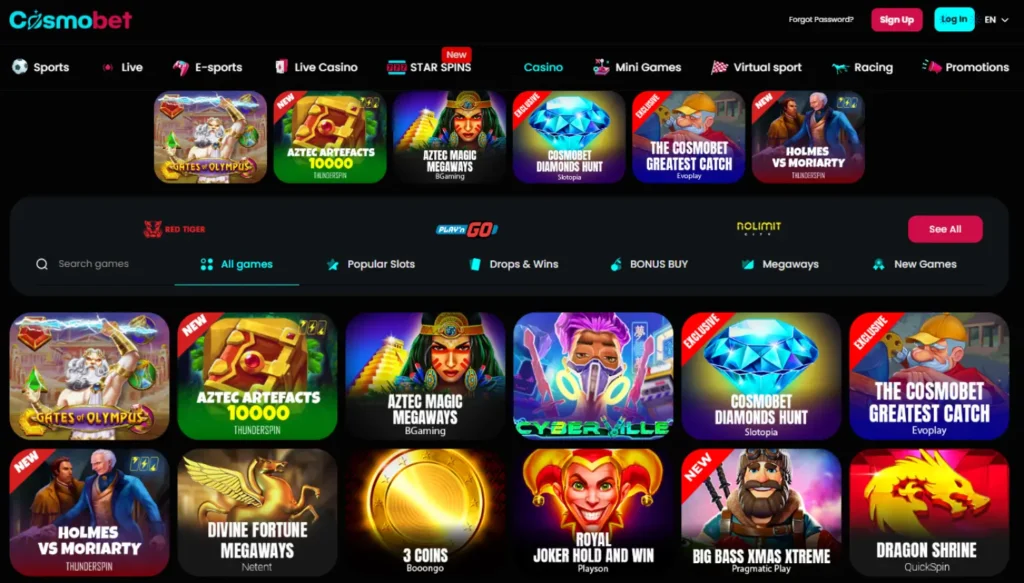The image size is (1024, 583).
Task: Click the soccer ball Sports icon
Action: 20,67
